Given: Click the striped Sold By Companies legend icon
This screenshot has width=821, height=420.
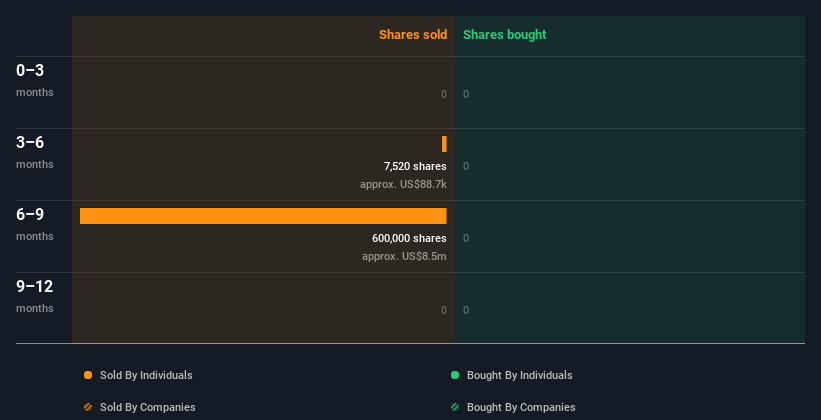Looking at the screenshot, I should 88,407.
